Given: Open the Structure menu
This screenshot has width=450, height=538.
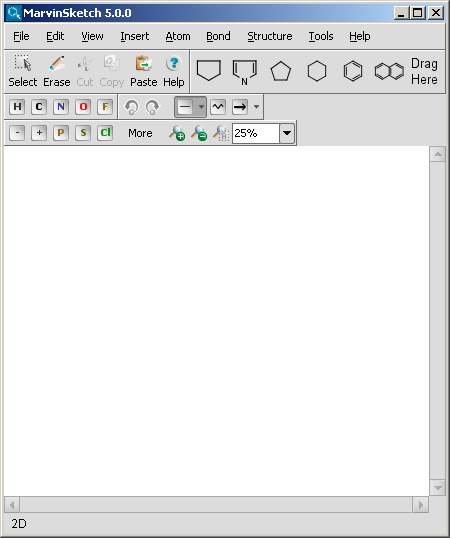Looking at the screenshot, I should click(270, 36).
